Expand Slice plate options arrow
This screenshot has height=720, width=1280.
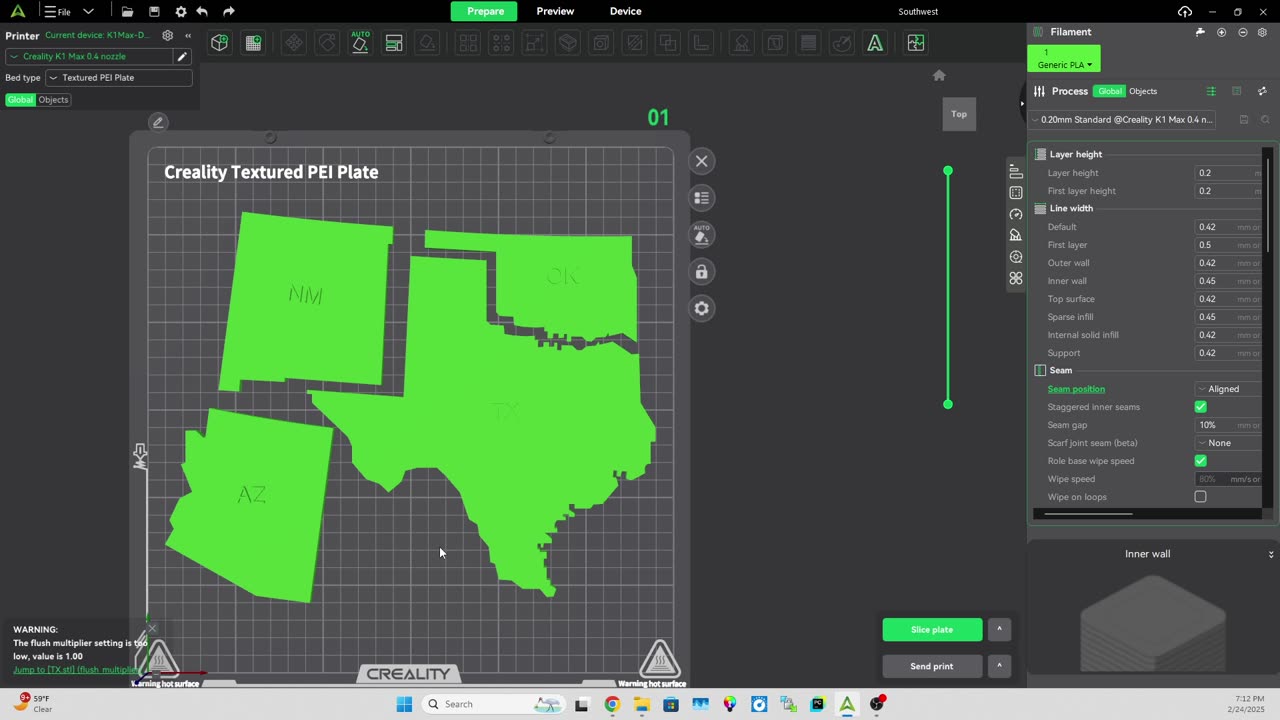coord(999,630)
